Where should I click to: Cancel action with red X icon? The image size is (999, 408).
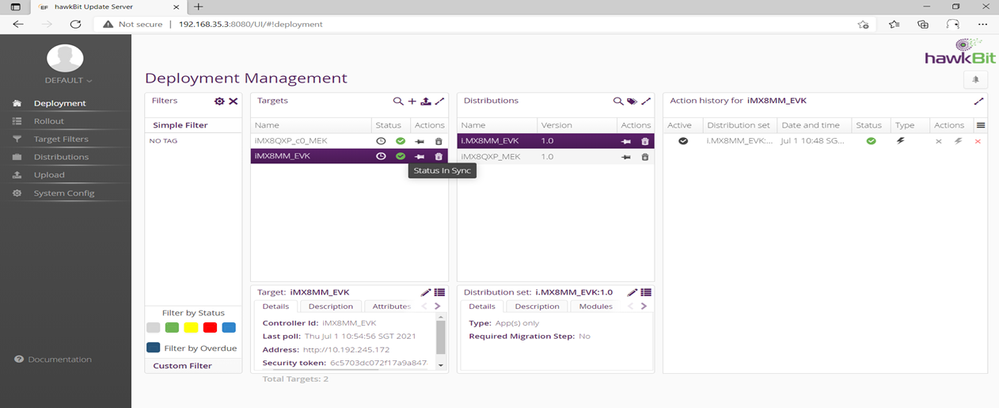coord(977,142)
